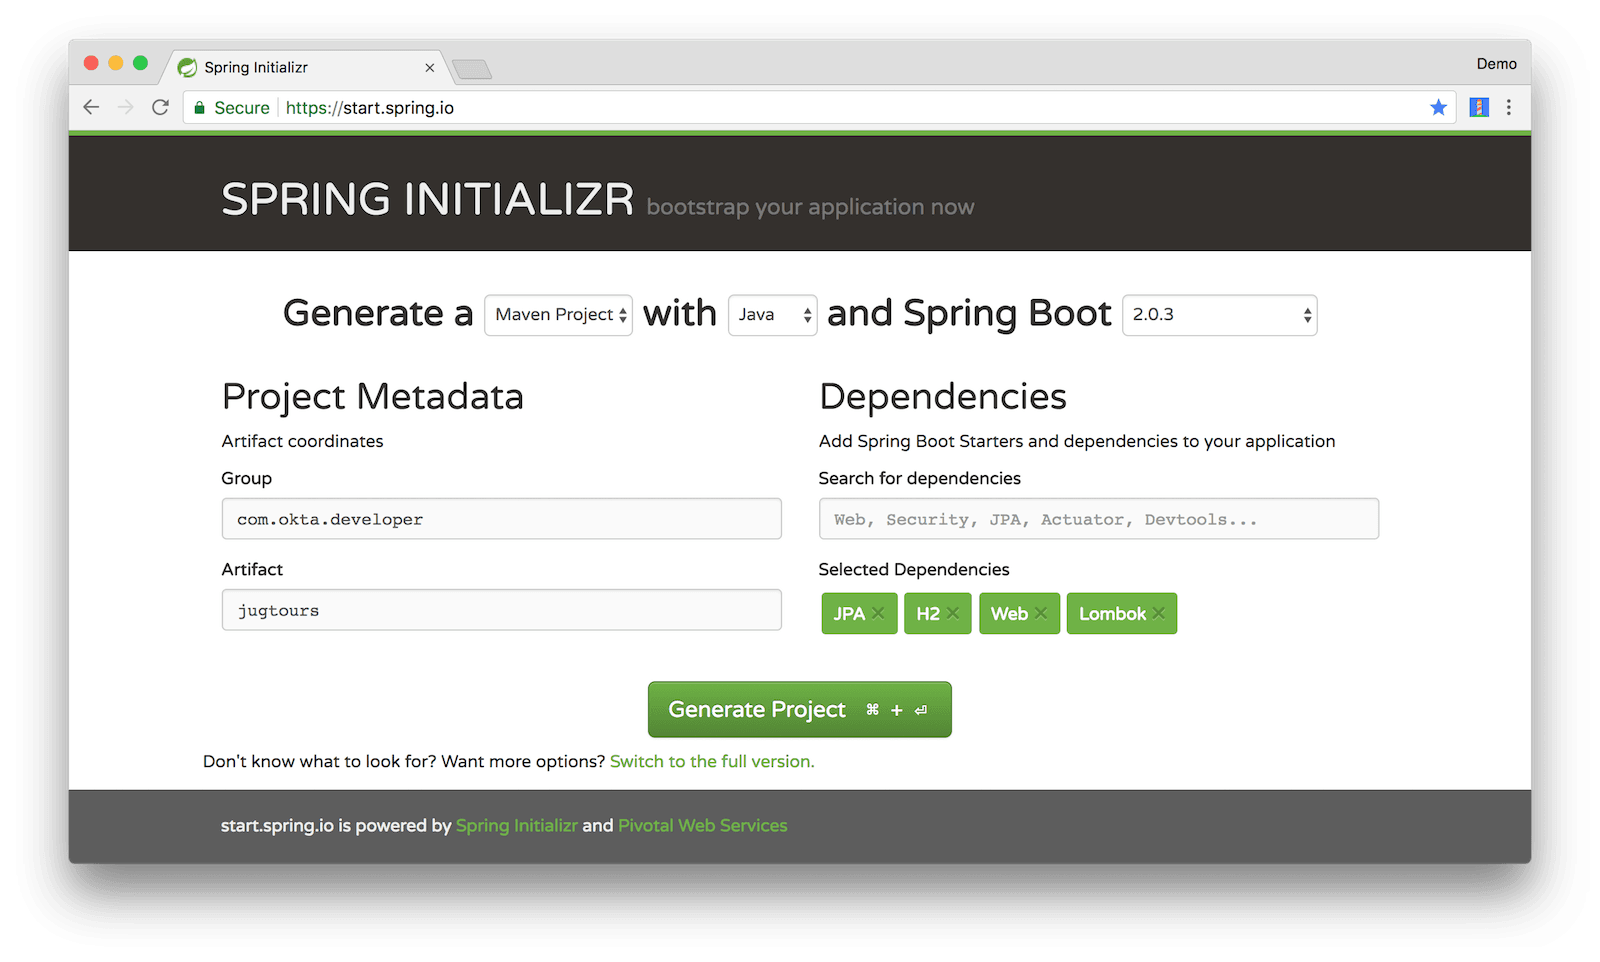Open the Maven Project dropdown
The width and height of the screenshot is (1600, 962).
coord(559,315)
